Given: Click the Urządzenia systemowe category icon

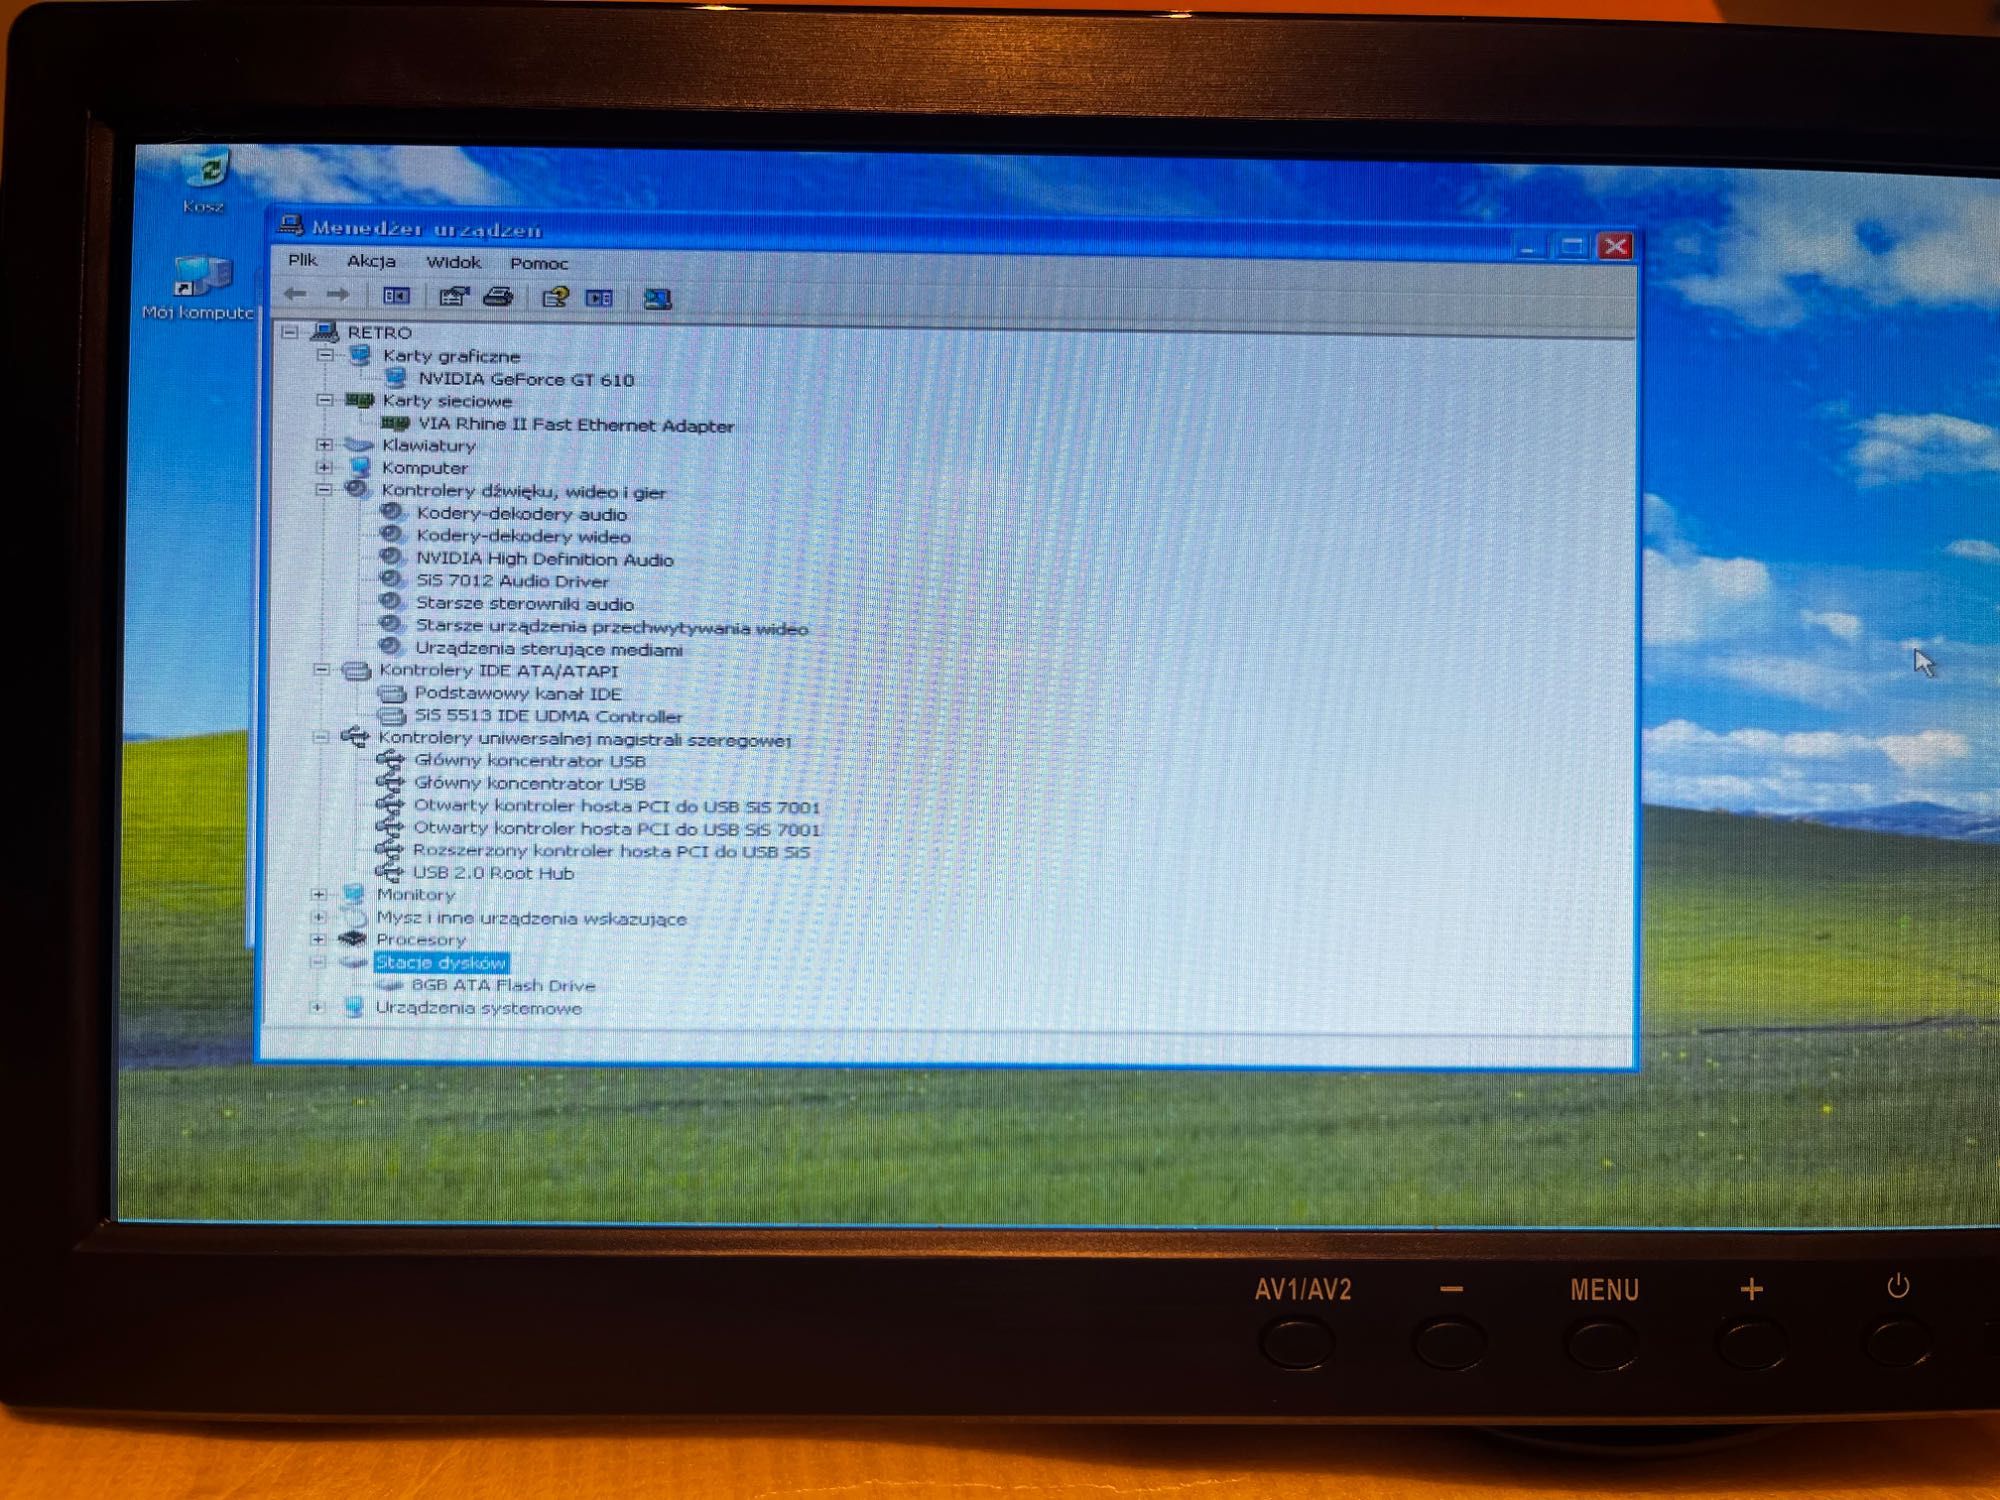Looking at the screenshot, I should [x=352, y=1007].
